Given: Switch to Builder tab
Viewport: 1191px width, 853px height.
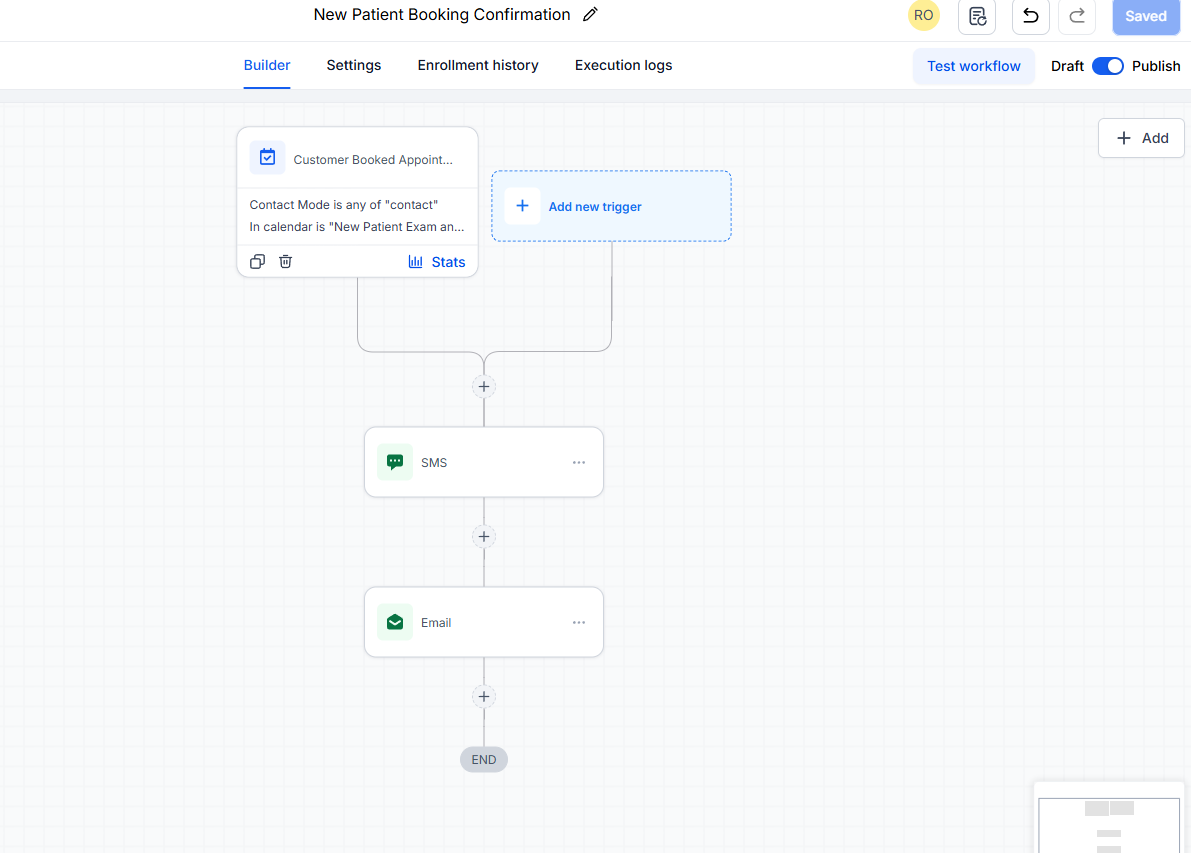Looking at the screenshot, I should tap(267, 65).
